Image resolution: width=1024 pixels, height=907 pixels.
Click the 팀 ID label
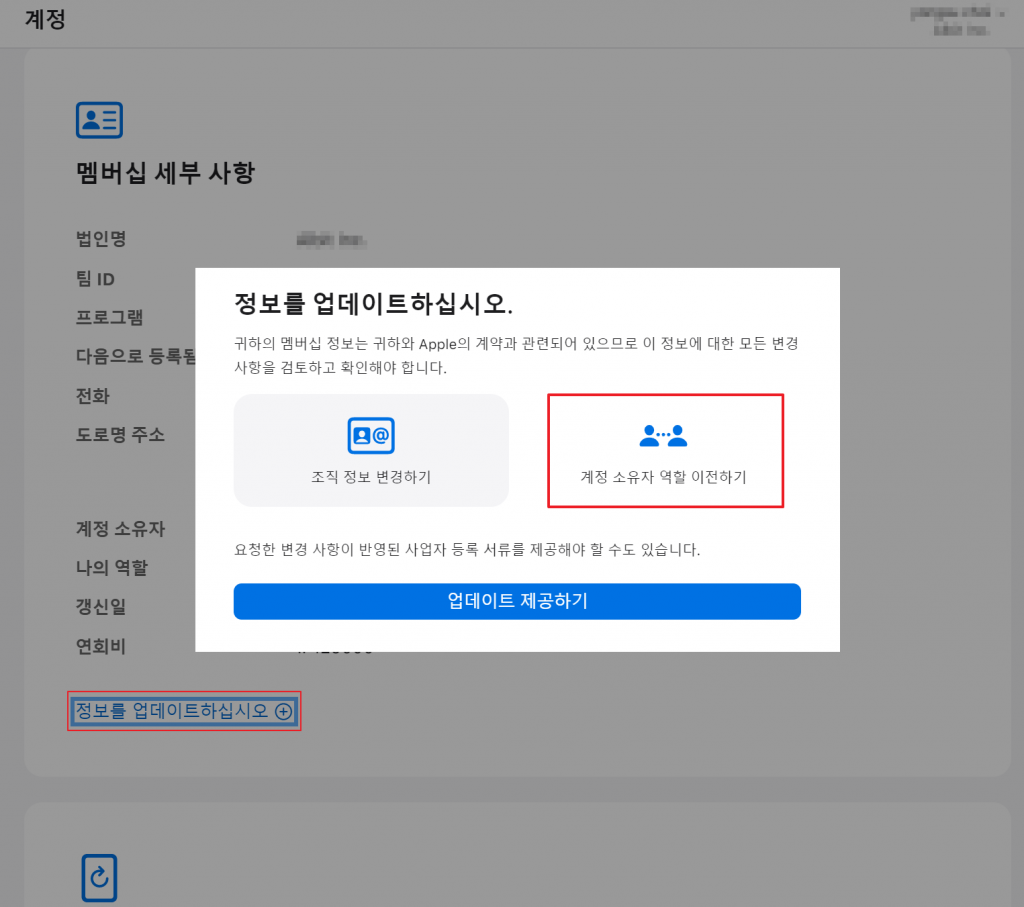point(95,279)
